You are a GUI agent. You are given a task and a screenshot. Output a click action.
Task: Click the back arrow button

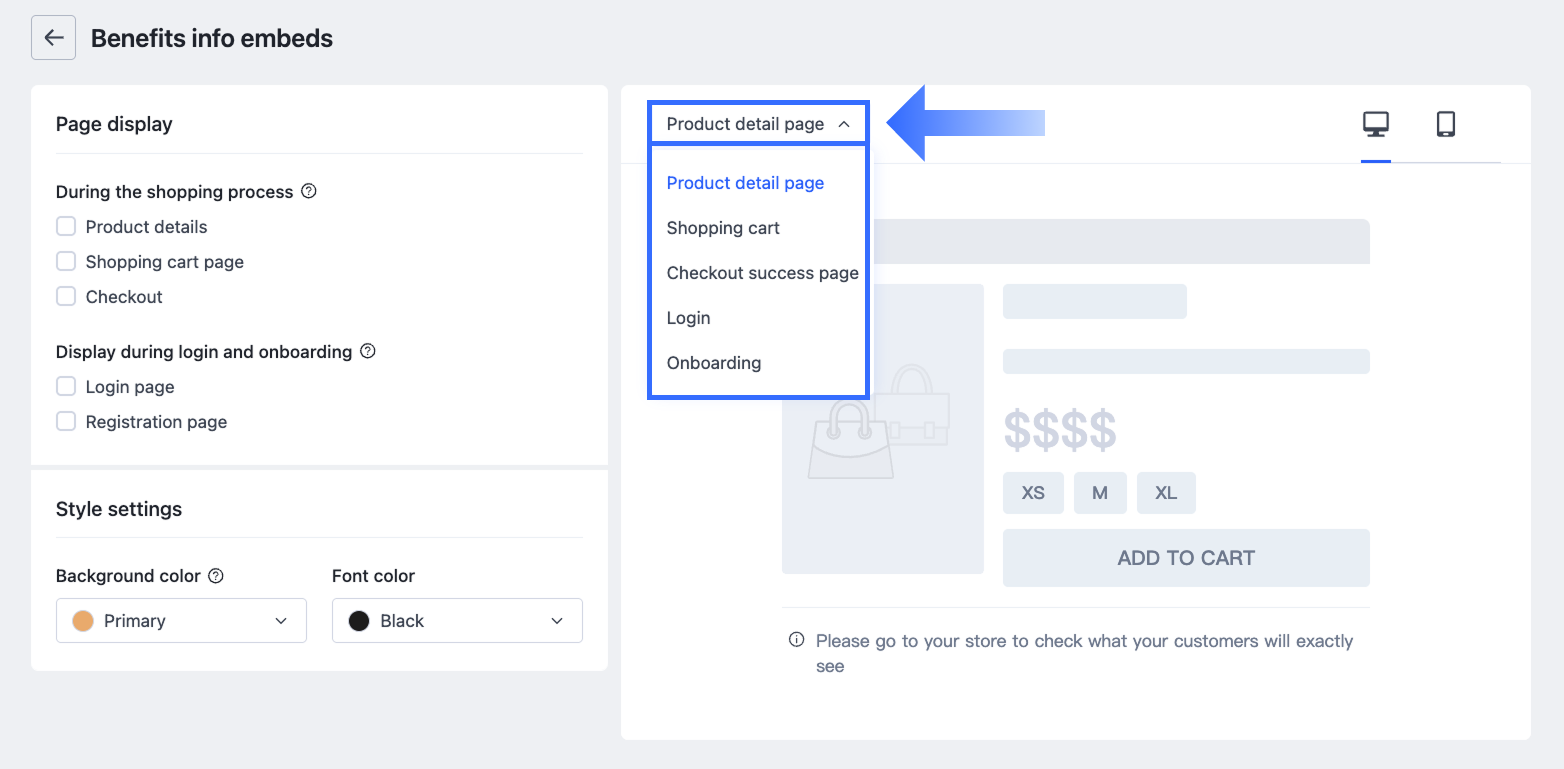pyautogui.click(x=53, y=38)
